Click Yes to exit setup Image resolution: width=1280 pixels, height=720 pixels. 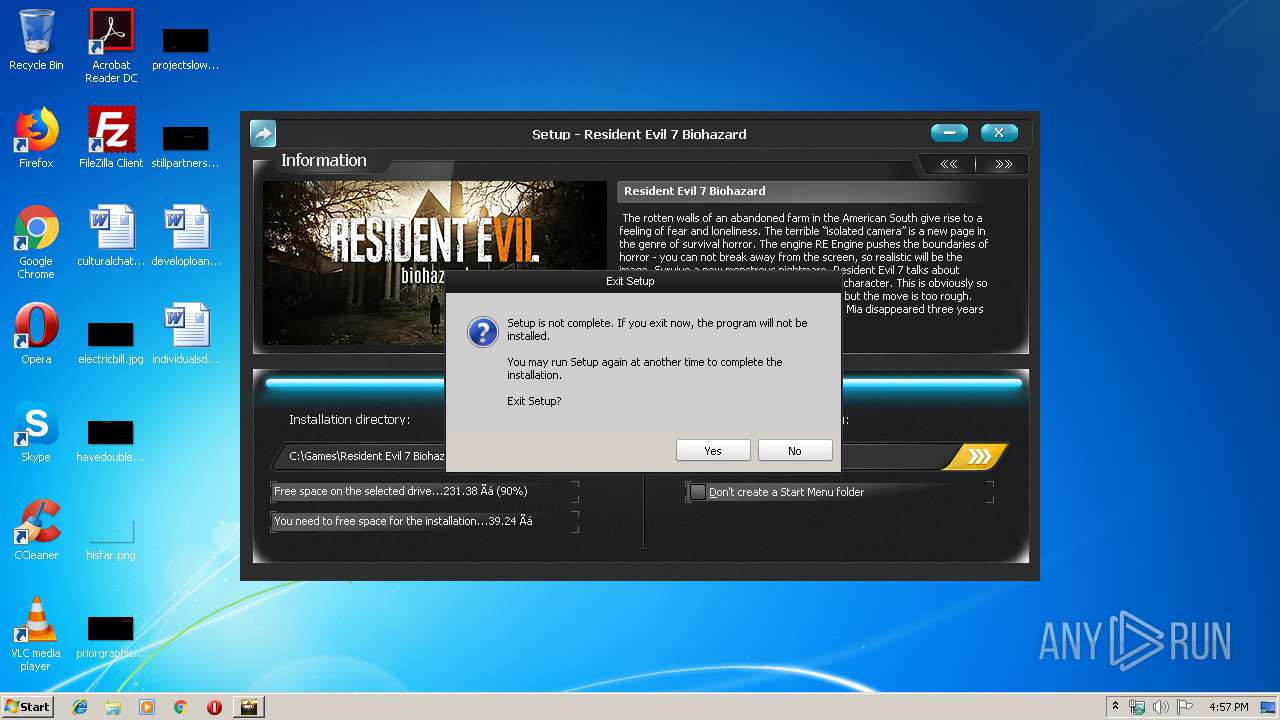click(713, 451)
